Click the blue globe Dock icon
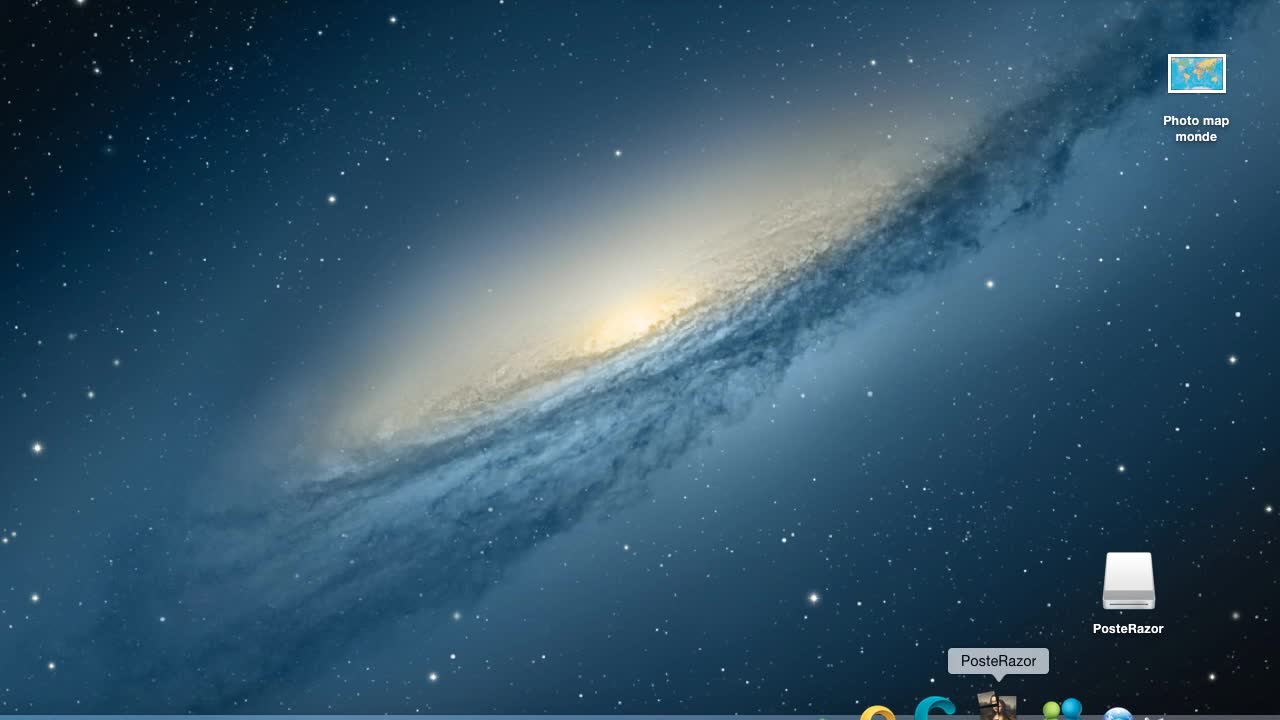 pos(1118,714)
